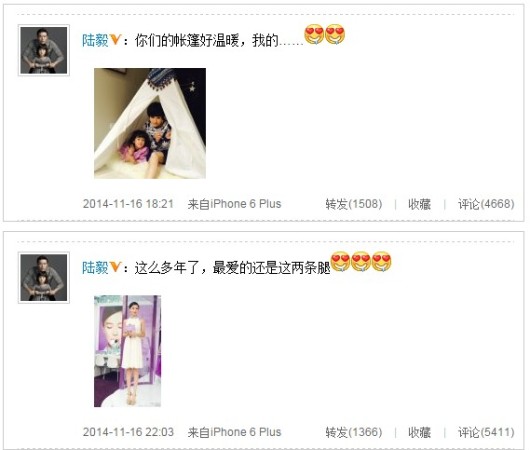530x450 pixels.
Task: Click last heart-eyes emoji in second post
Action: pos(381,262)
